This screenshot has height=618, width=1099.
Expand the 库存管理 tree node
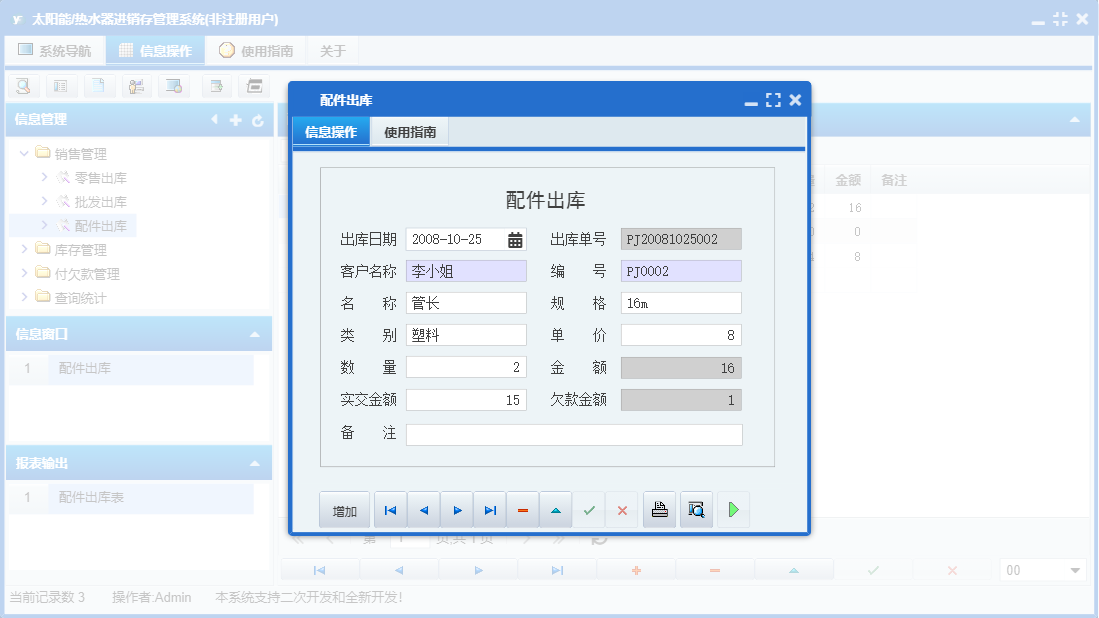(25, 249)
